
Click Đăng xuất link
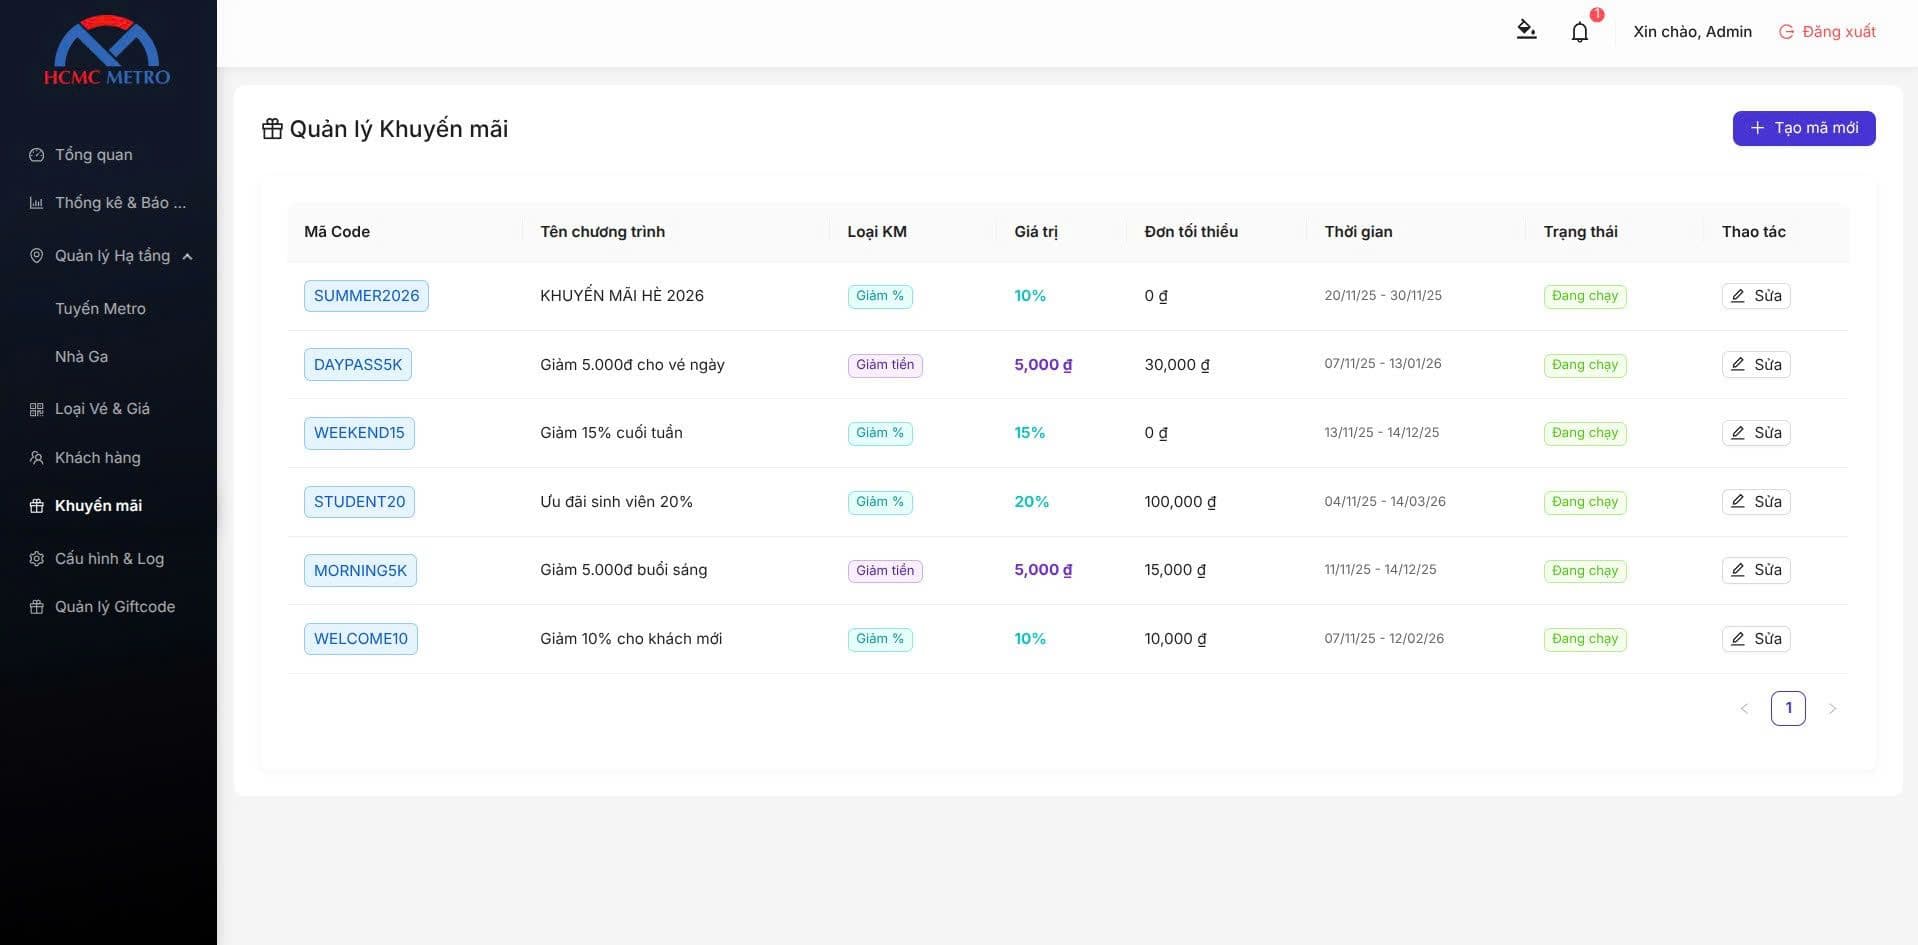(1838, 32)
